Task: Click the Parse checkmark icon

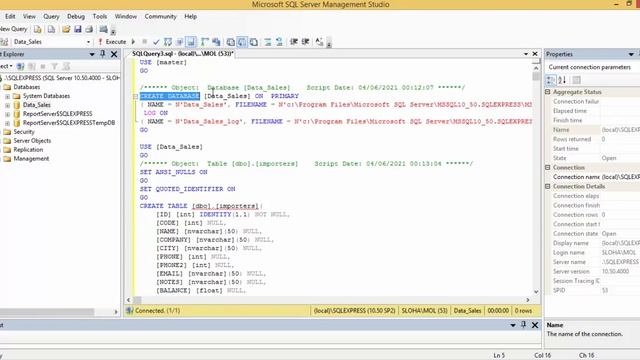Action: coord(156,42)
